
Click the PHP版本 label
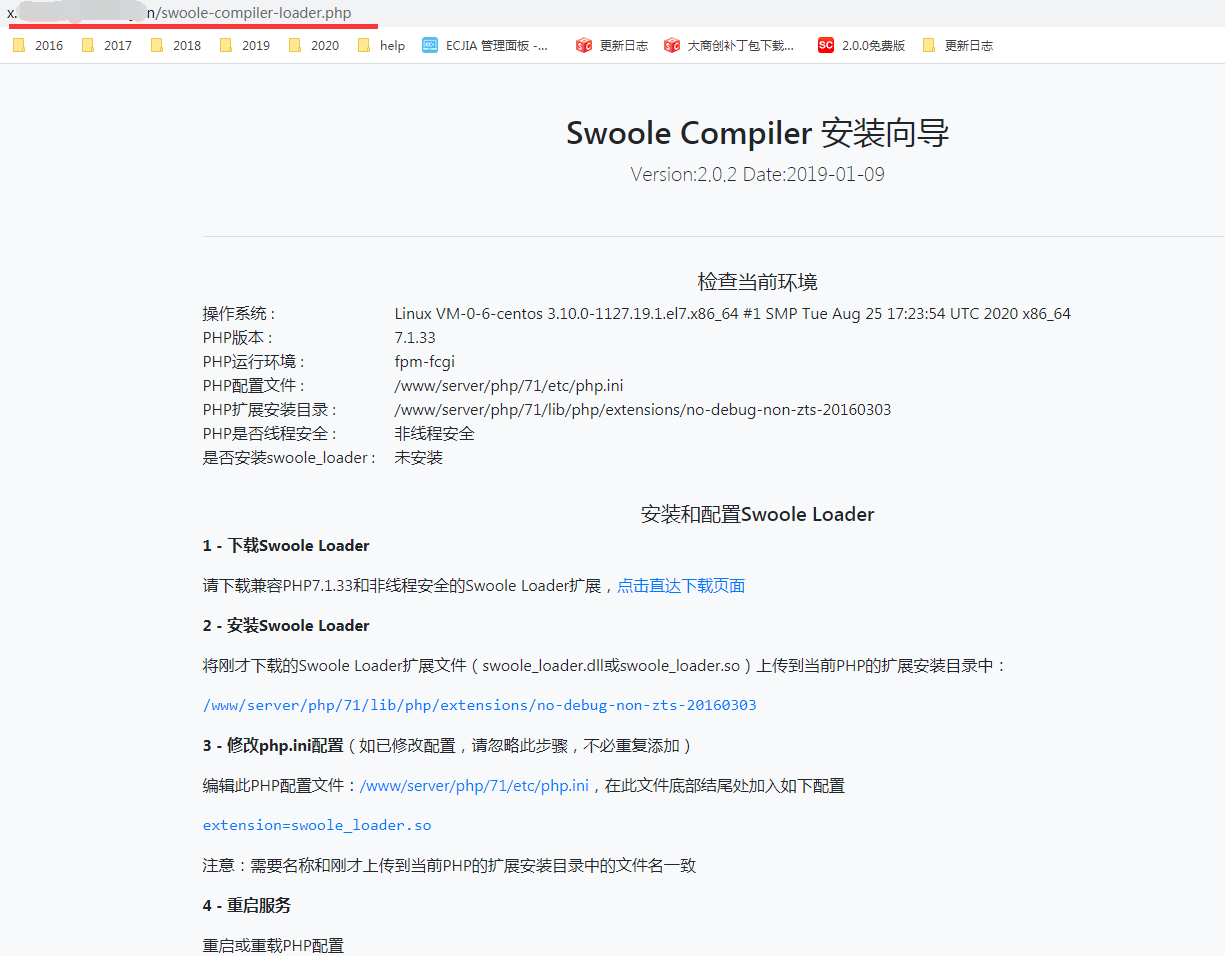pos(238,338)
